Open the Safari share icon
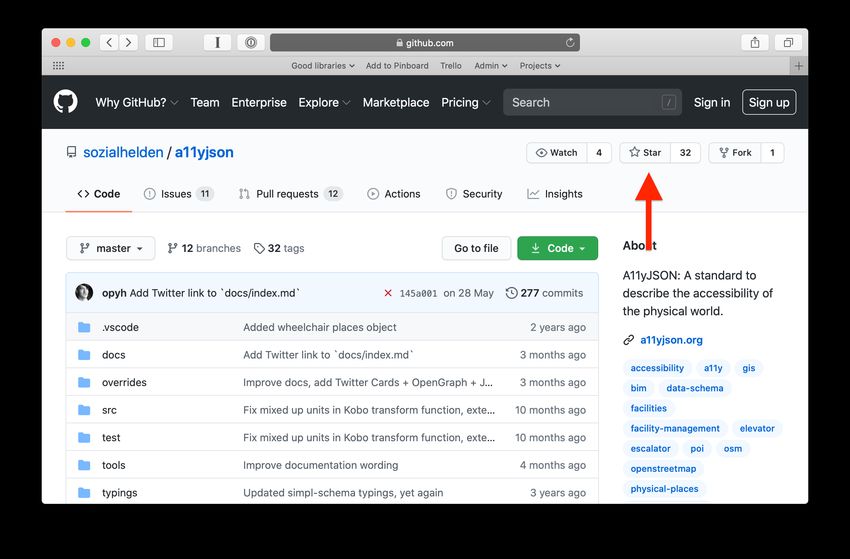Screen dimensions: 850x559 coord(755,42)
